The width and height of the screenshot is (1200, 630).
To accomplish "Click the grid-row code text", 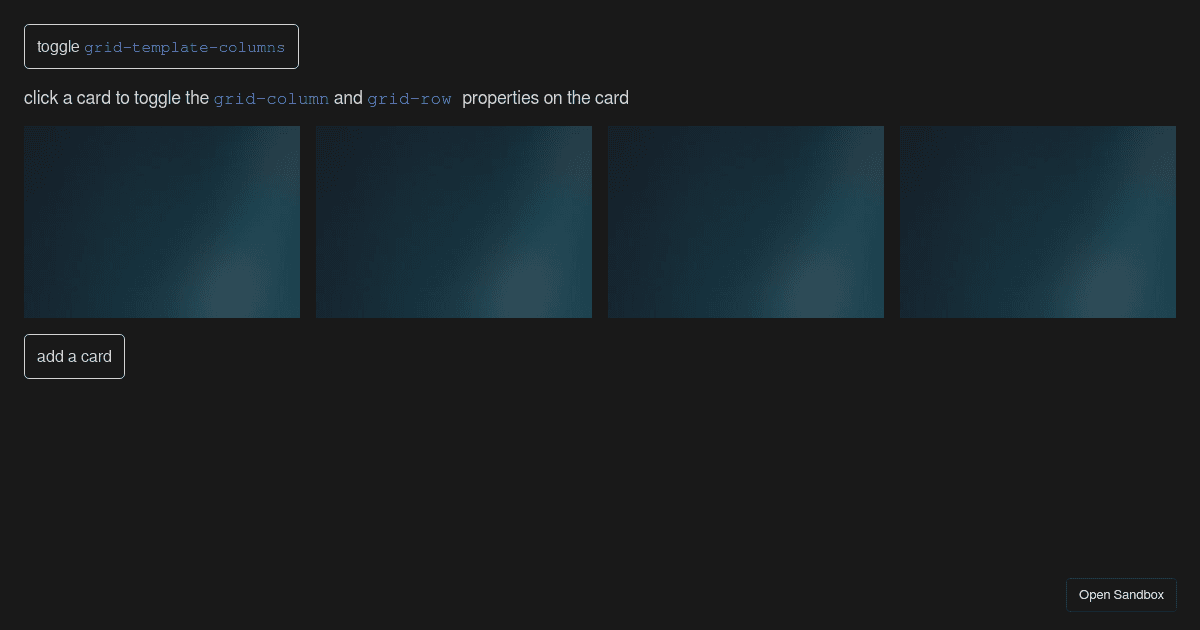I will (x=409, y=99).
